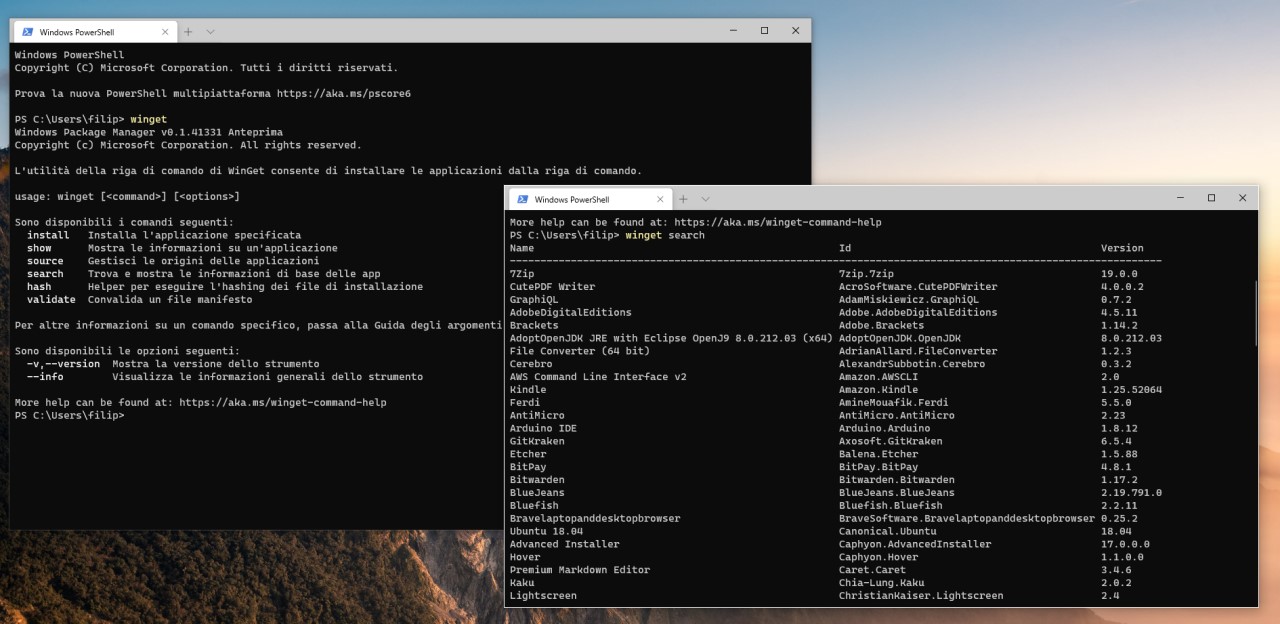Close the front PowerShell window

pyautogui.click(x=1243, y=198)
